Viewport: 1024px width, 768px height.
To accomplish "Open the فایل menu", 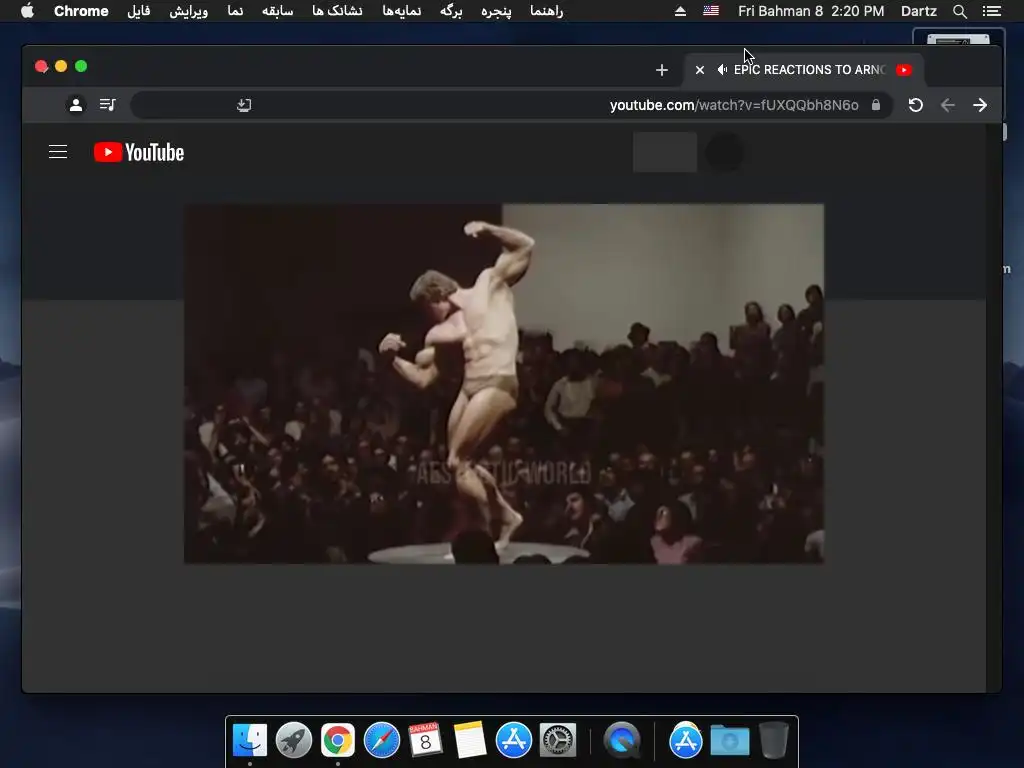I will [138, 11].
